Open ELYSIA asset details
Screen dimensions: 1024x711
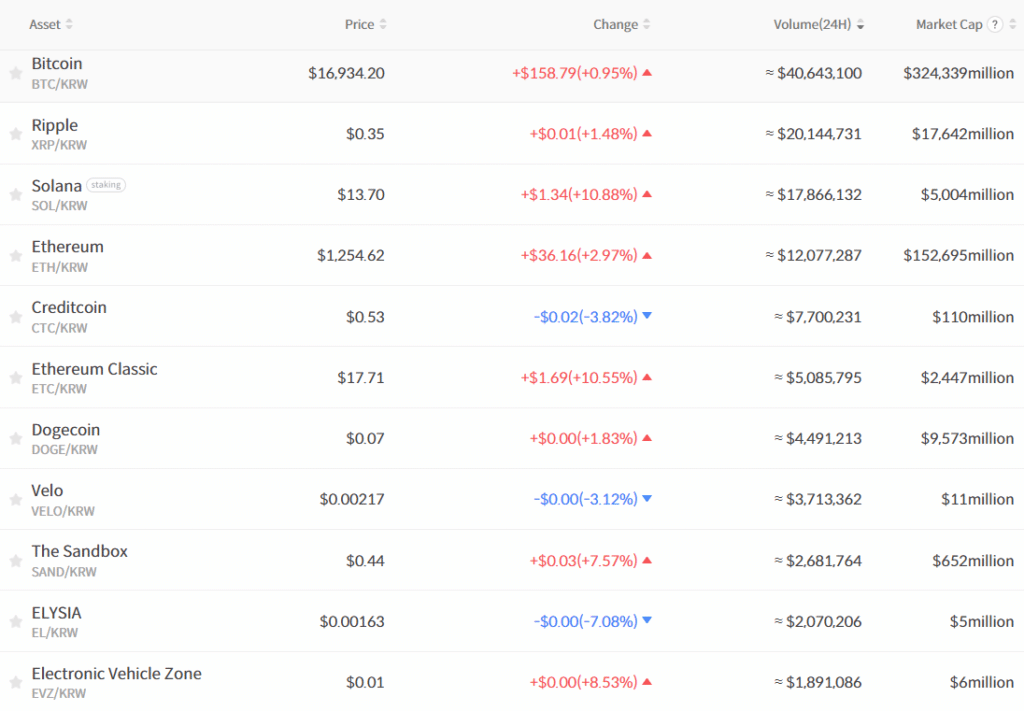pos(57,612)
